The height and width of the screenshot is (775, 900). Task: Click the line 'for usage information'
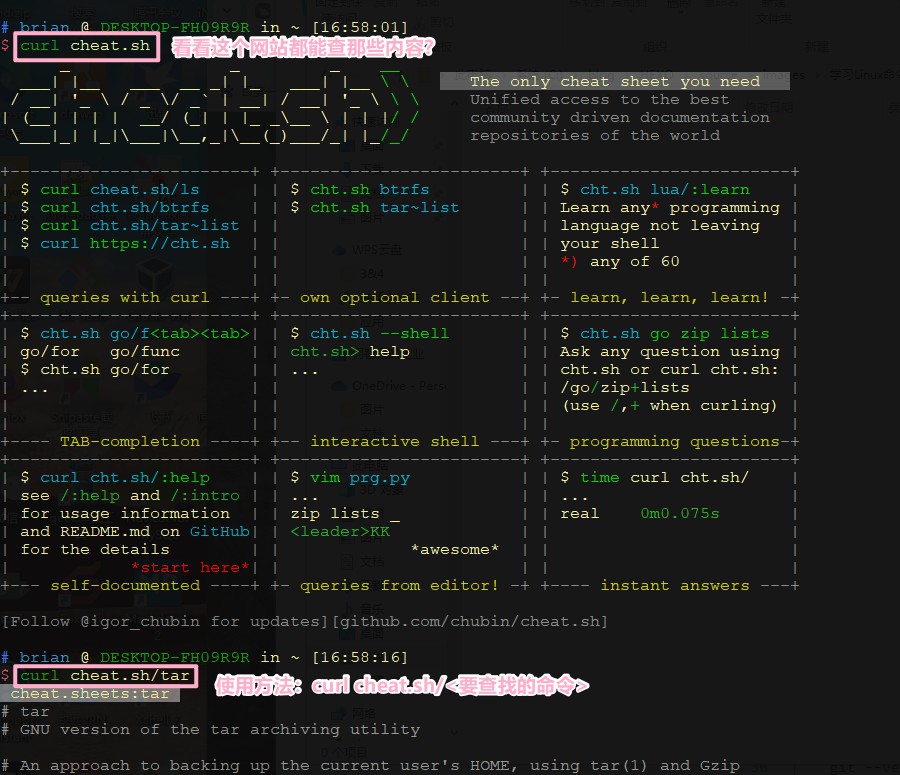click(x=125, y=513)
